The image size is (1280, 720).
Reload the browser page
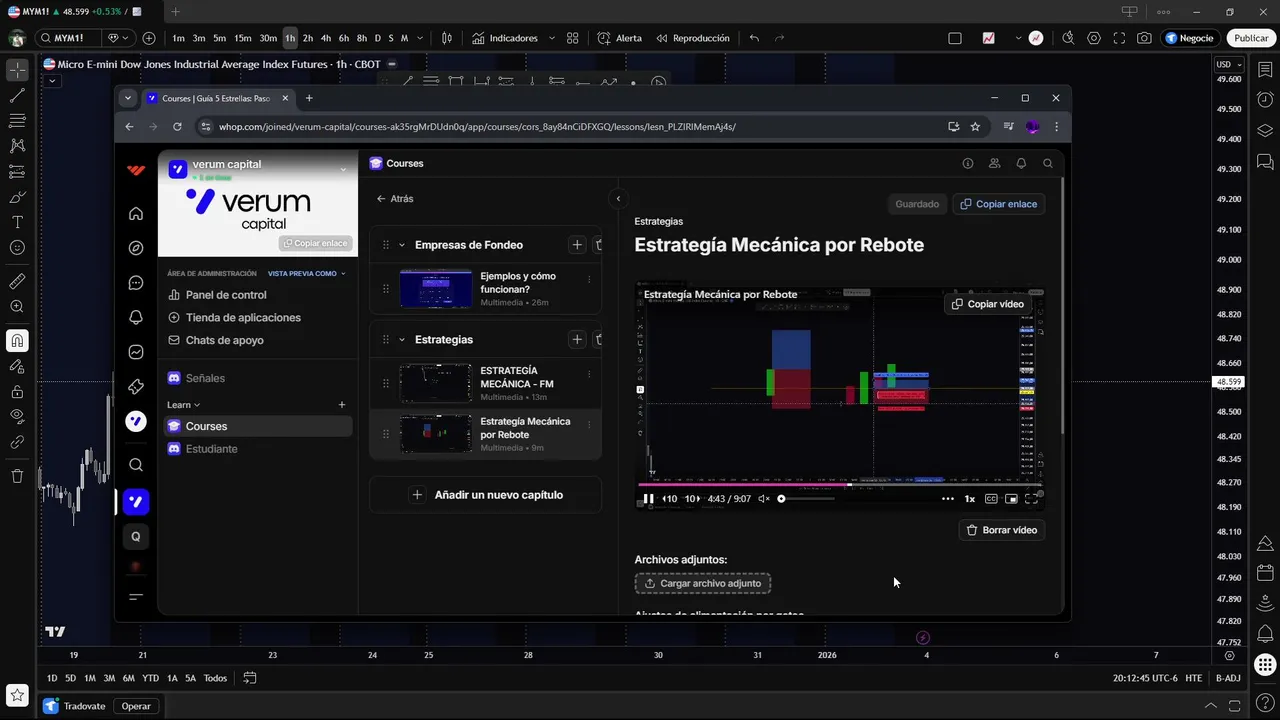(177, 127)
